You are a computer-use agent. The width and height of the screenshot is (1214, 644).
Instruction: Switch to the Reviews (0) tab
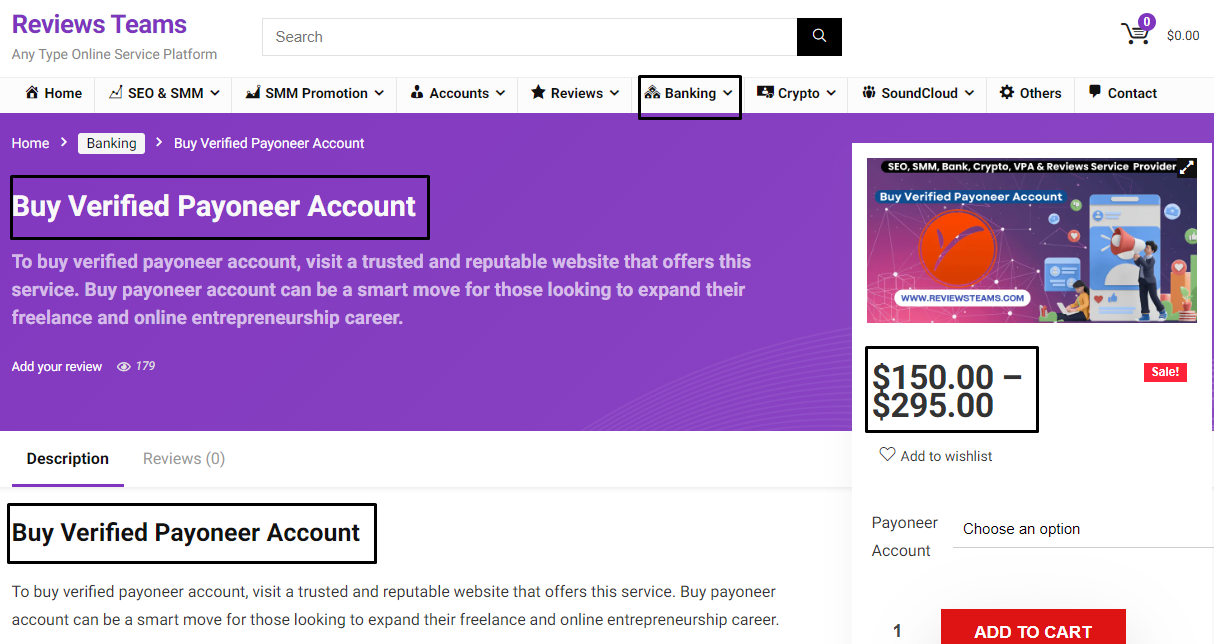pos(184,459)
